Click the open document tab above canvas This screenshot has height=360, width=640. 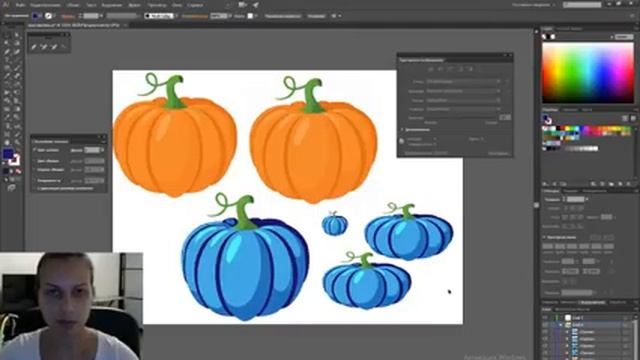coord(75,25)
